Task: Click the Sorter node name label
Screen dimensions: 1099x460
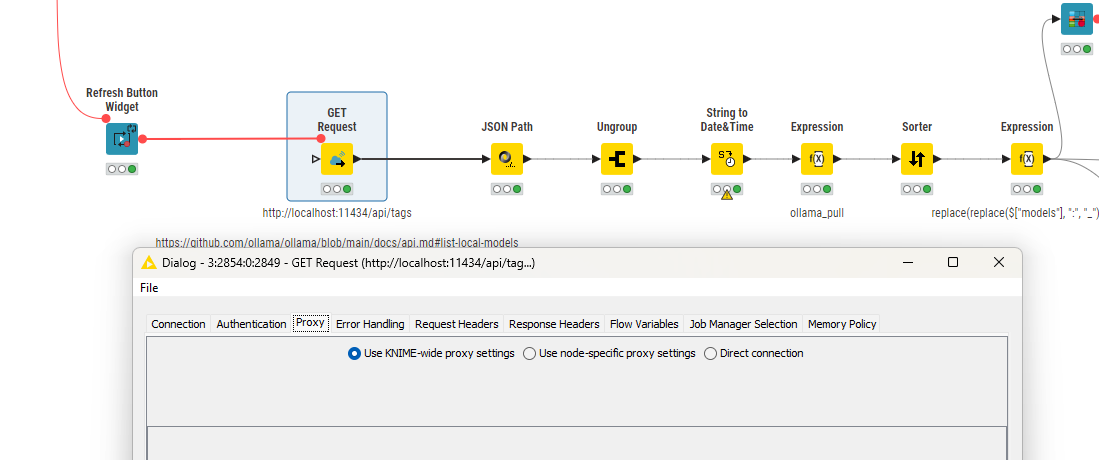Action: tap(917, 127)
